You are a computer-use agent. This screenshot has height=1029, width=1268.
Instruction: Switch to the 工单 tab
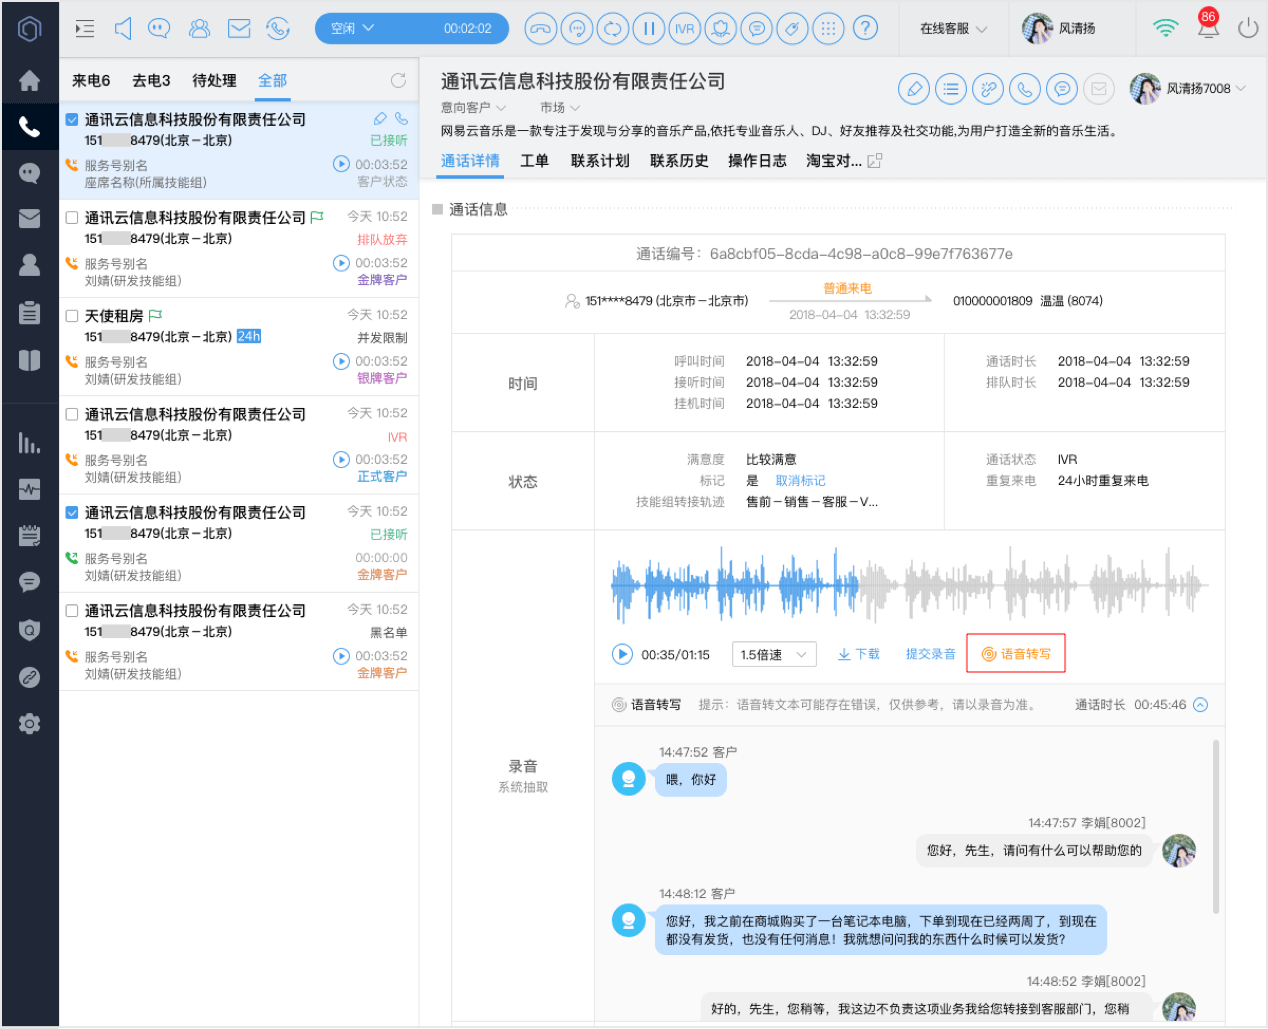coord(535,161)
